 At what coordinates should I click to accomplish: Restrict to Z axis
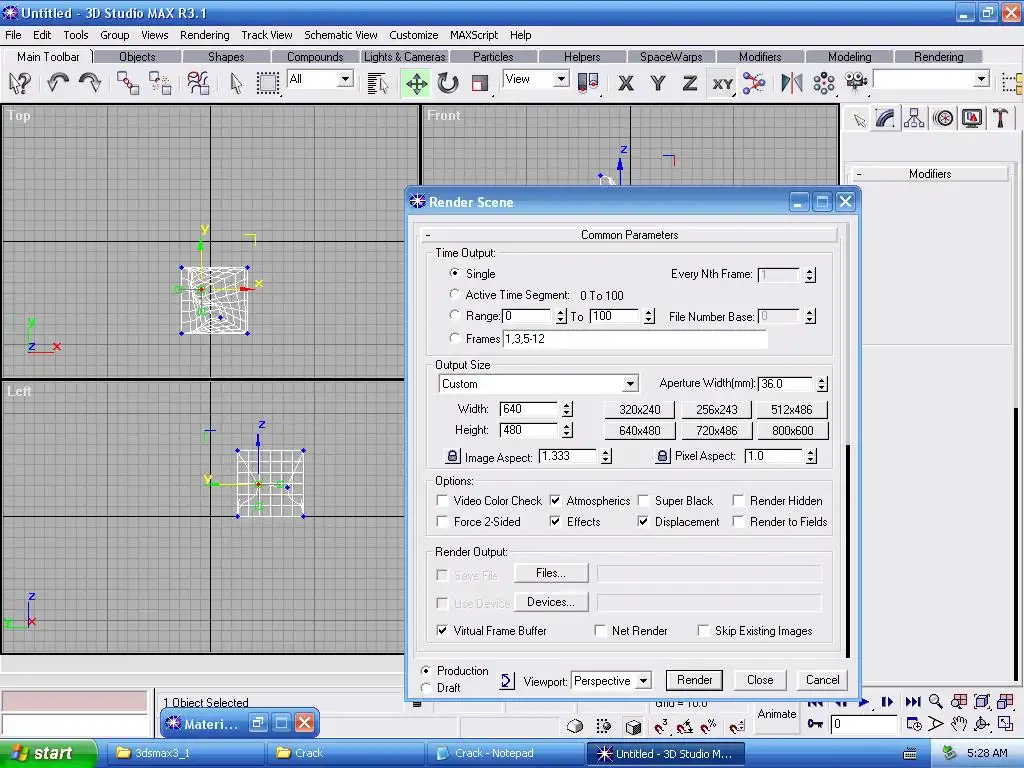click(x=690, y=83)
